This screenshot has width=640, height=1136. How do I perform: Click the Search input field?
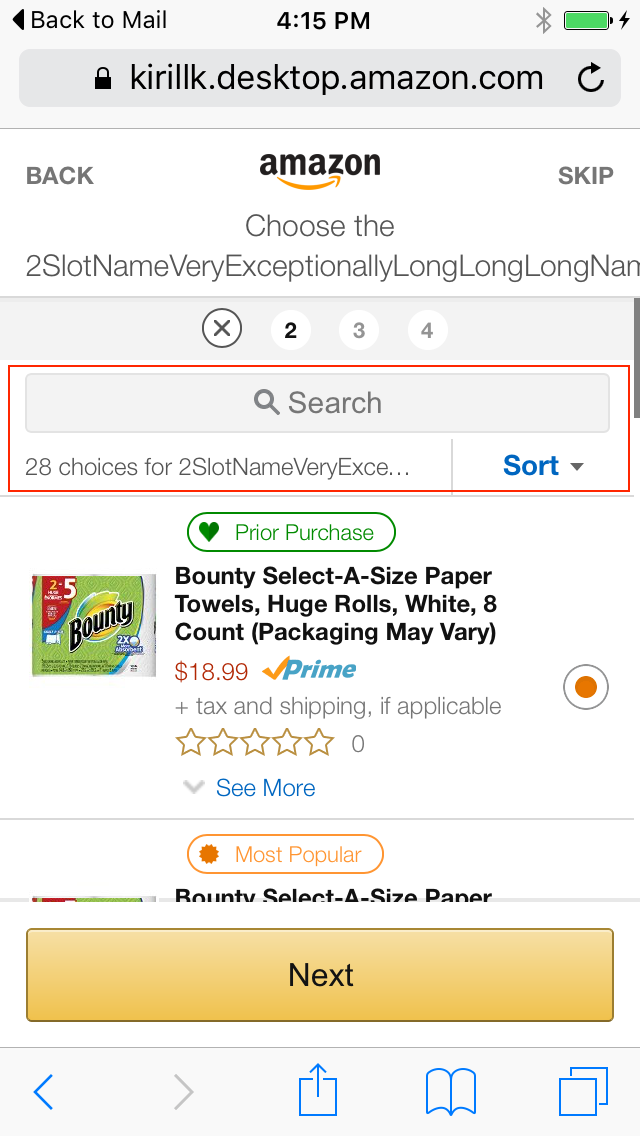tap(317, 403)
